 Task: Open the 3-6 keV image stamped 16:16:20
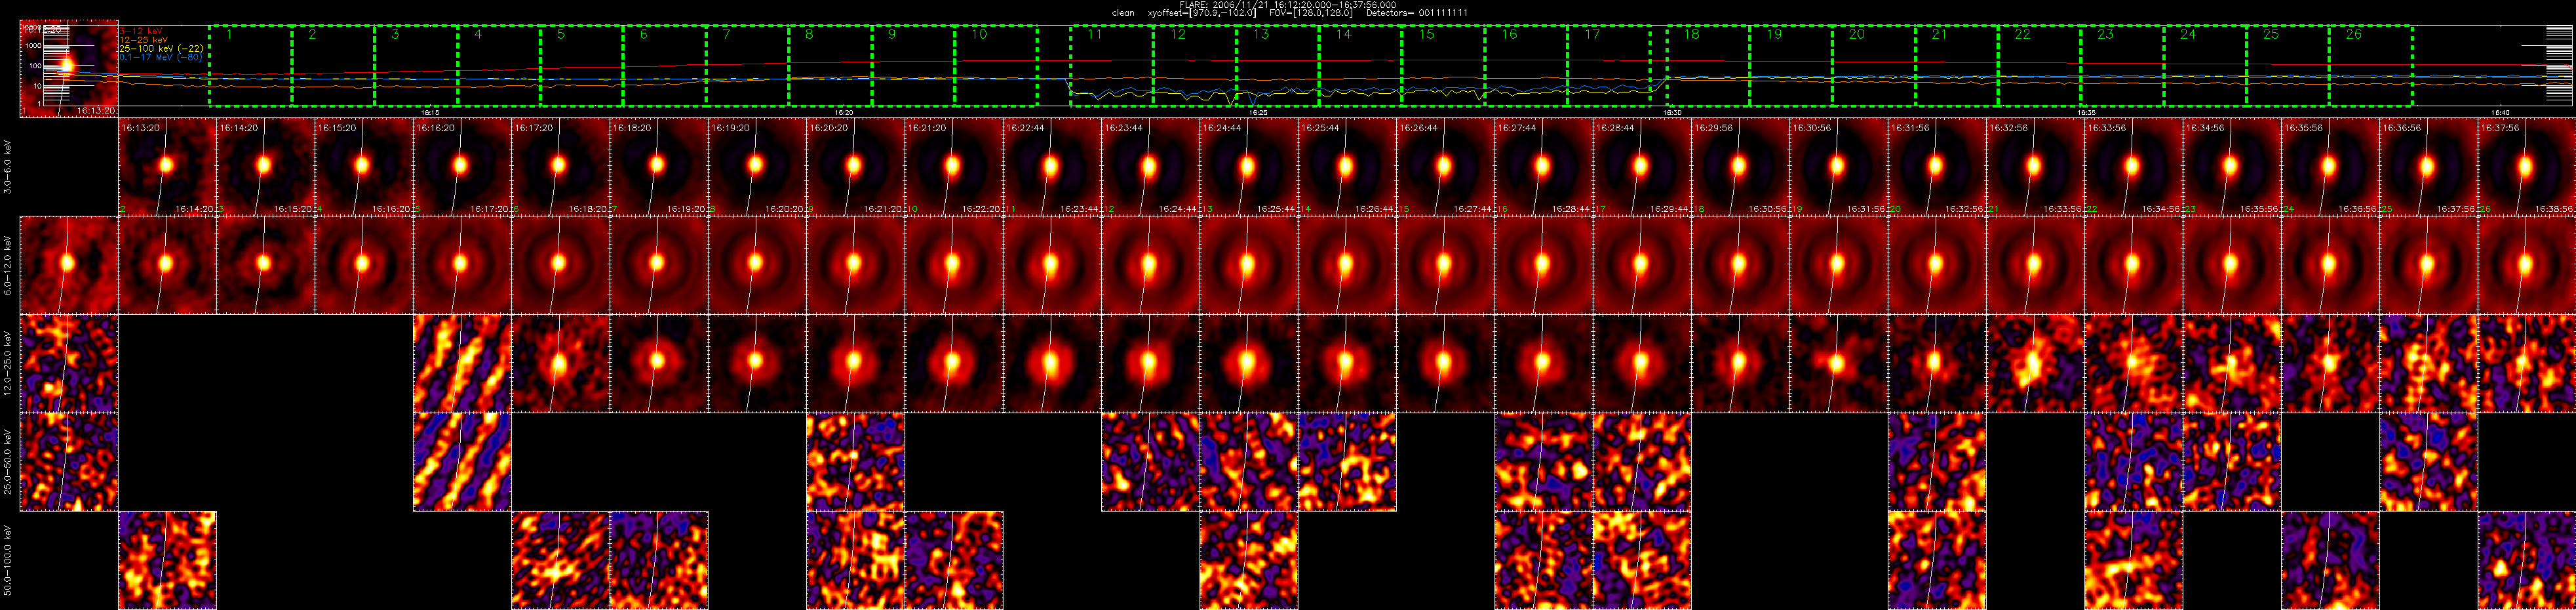[462, 167]
